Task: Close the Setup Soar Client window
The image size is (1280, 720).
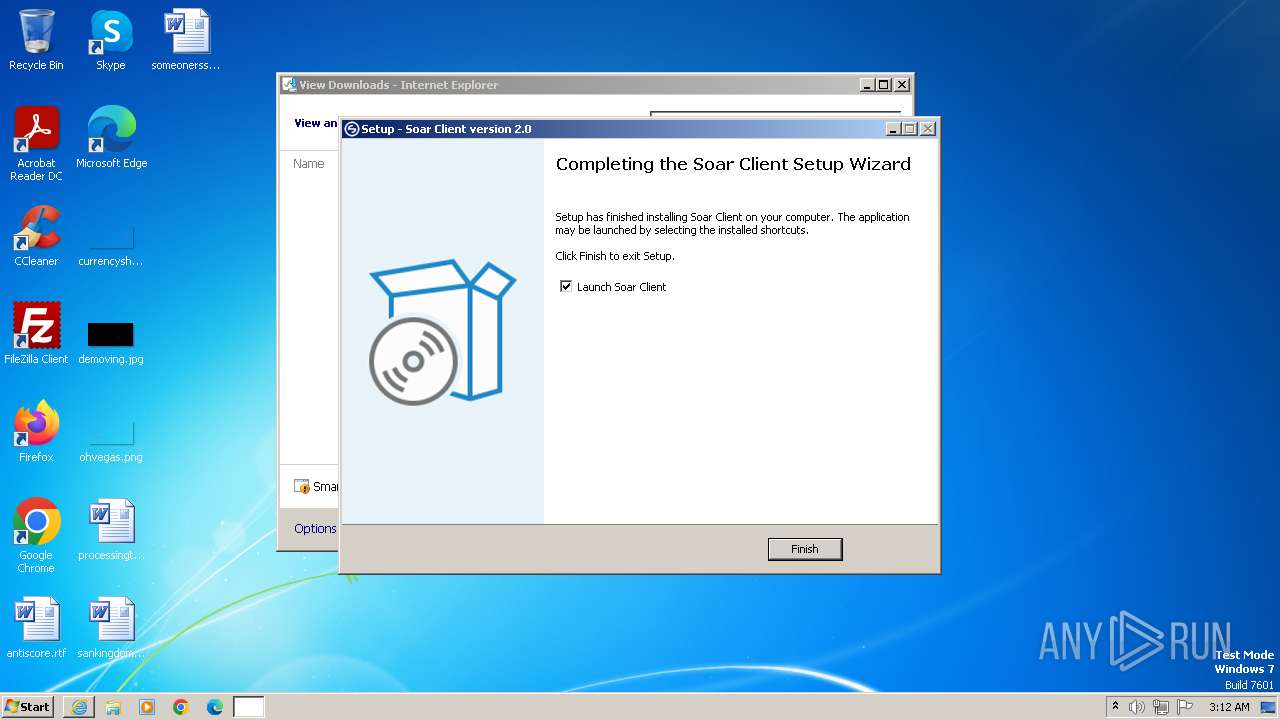Action: coord(928,129)
